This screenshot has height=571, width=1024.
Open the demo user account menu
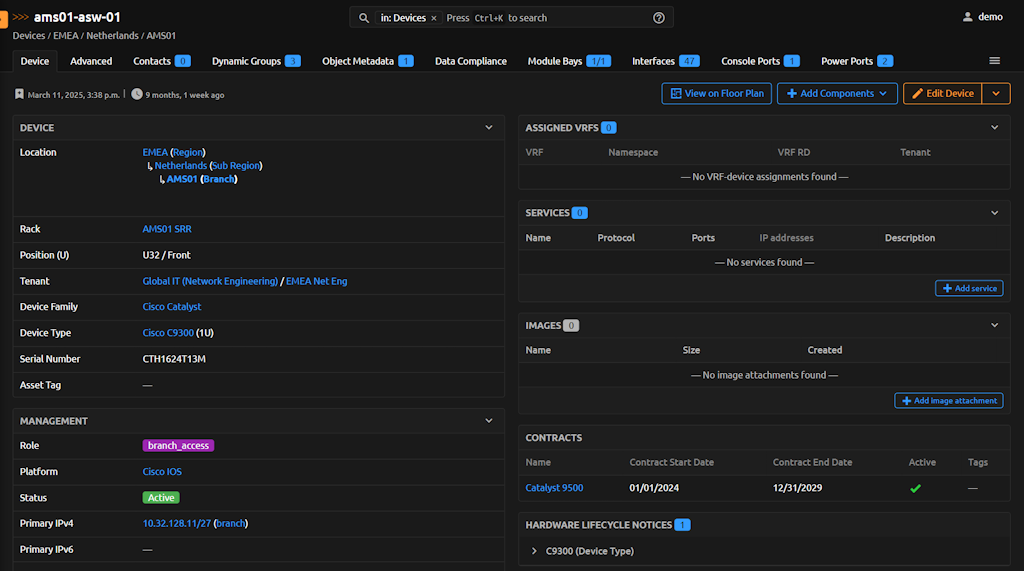tap(982, 17)
